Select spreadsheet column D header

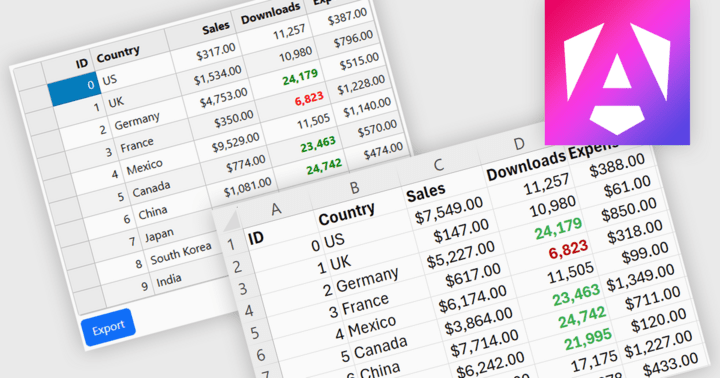coord(519,144)
